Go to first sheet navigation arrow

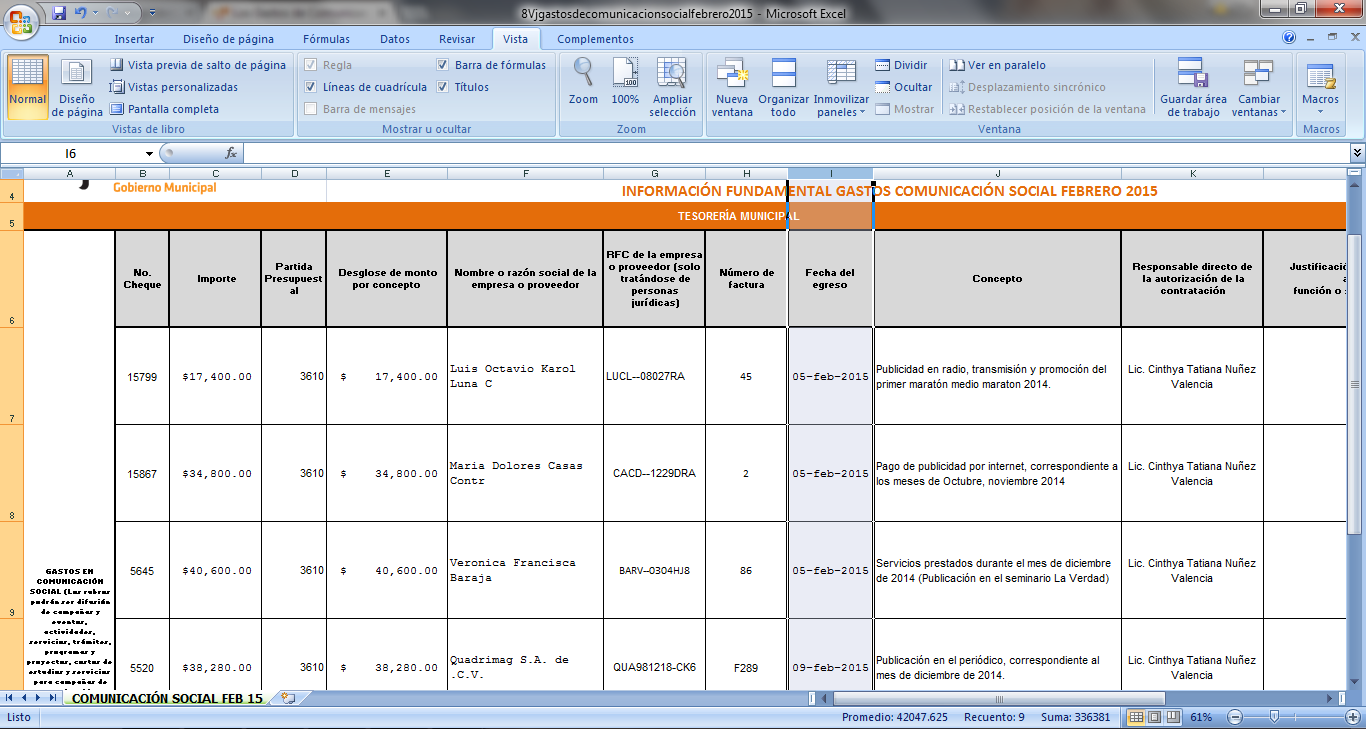[11, 698]
